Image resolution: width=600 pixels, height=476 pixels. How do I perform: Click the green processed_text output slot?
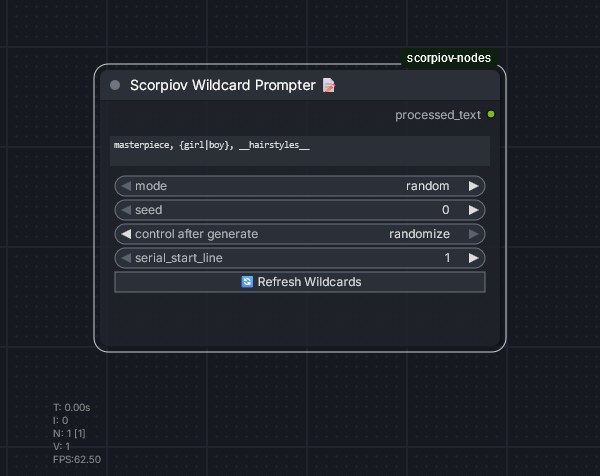491,114
